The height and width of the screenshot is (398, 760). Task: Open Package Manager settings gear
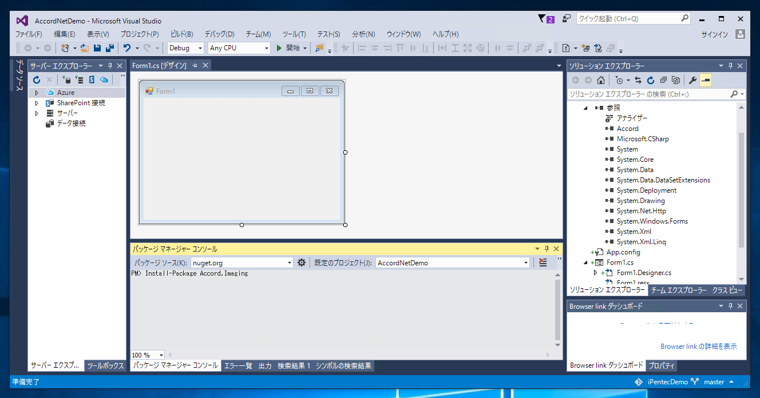[301, 262]
